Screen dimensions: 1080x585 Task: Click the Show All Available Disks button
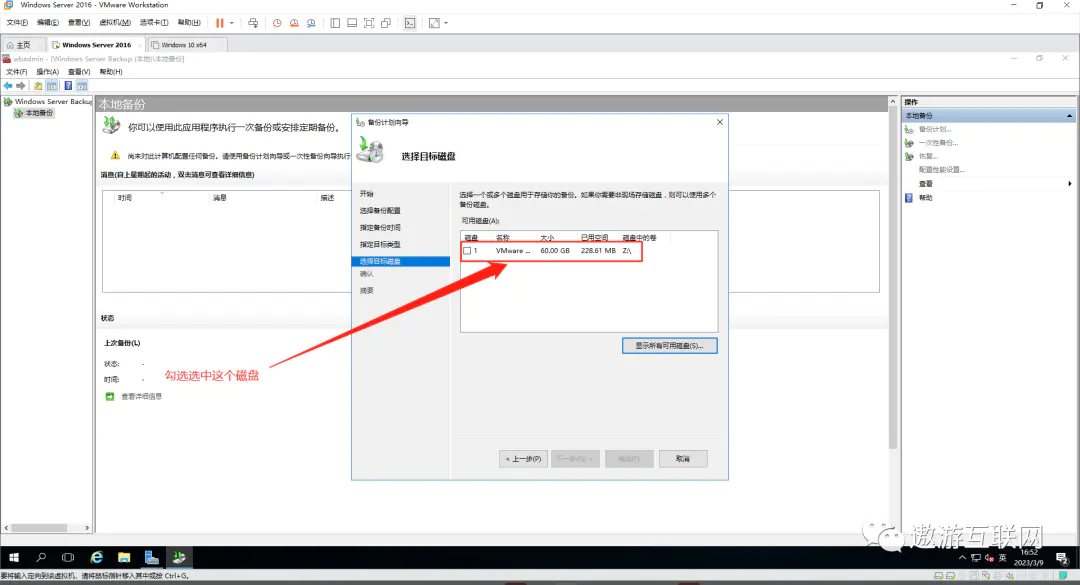[x=669, y=346]
